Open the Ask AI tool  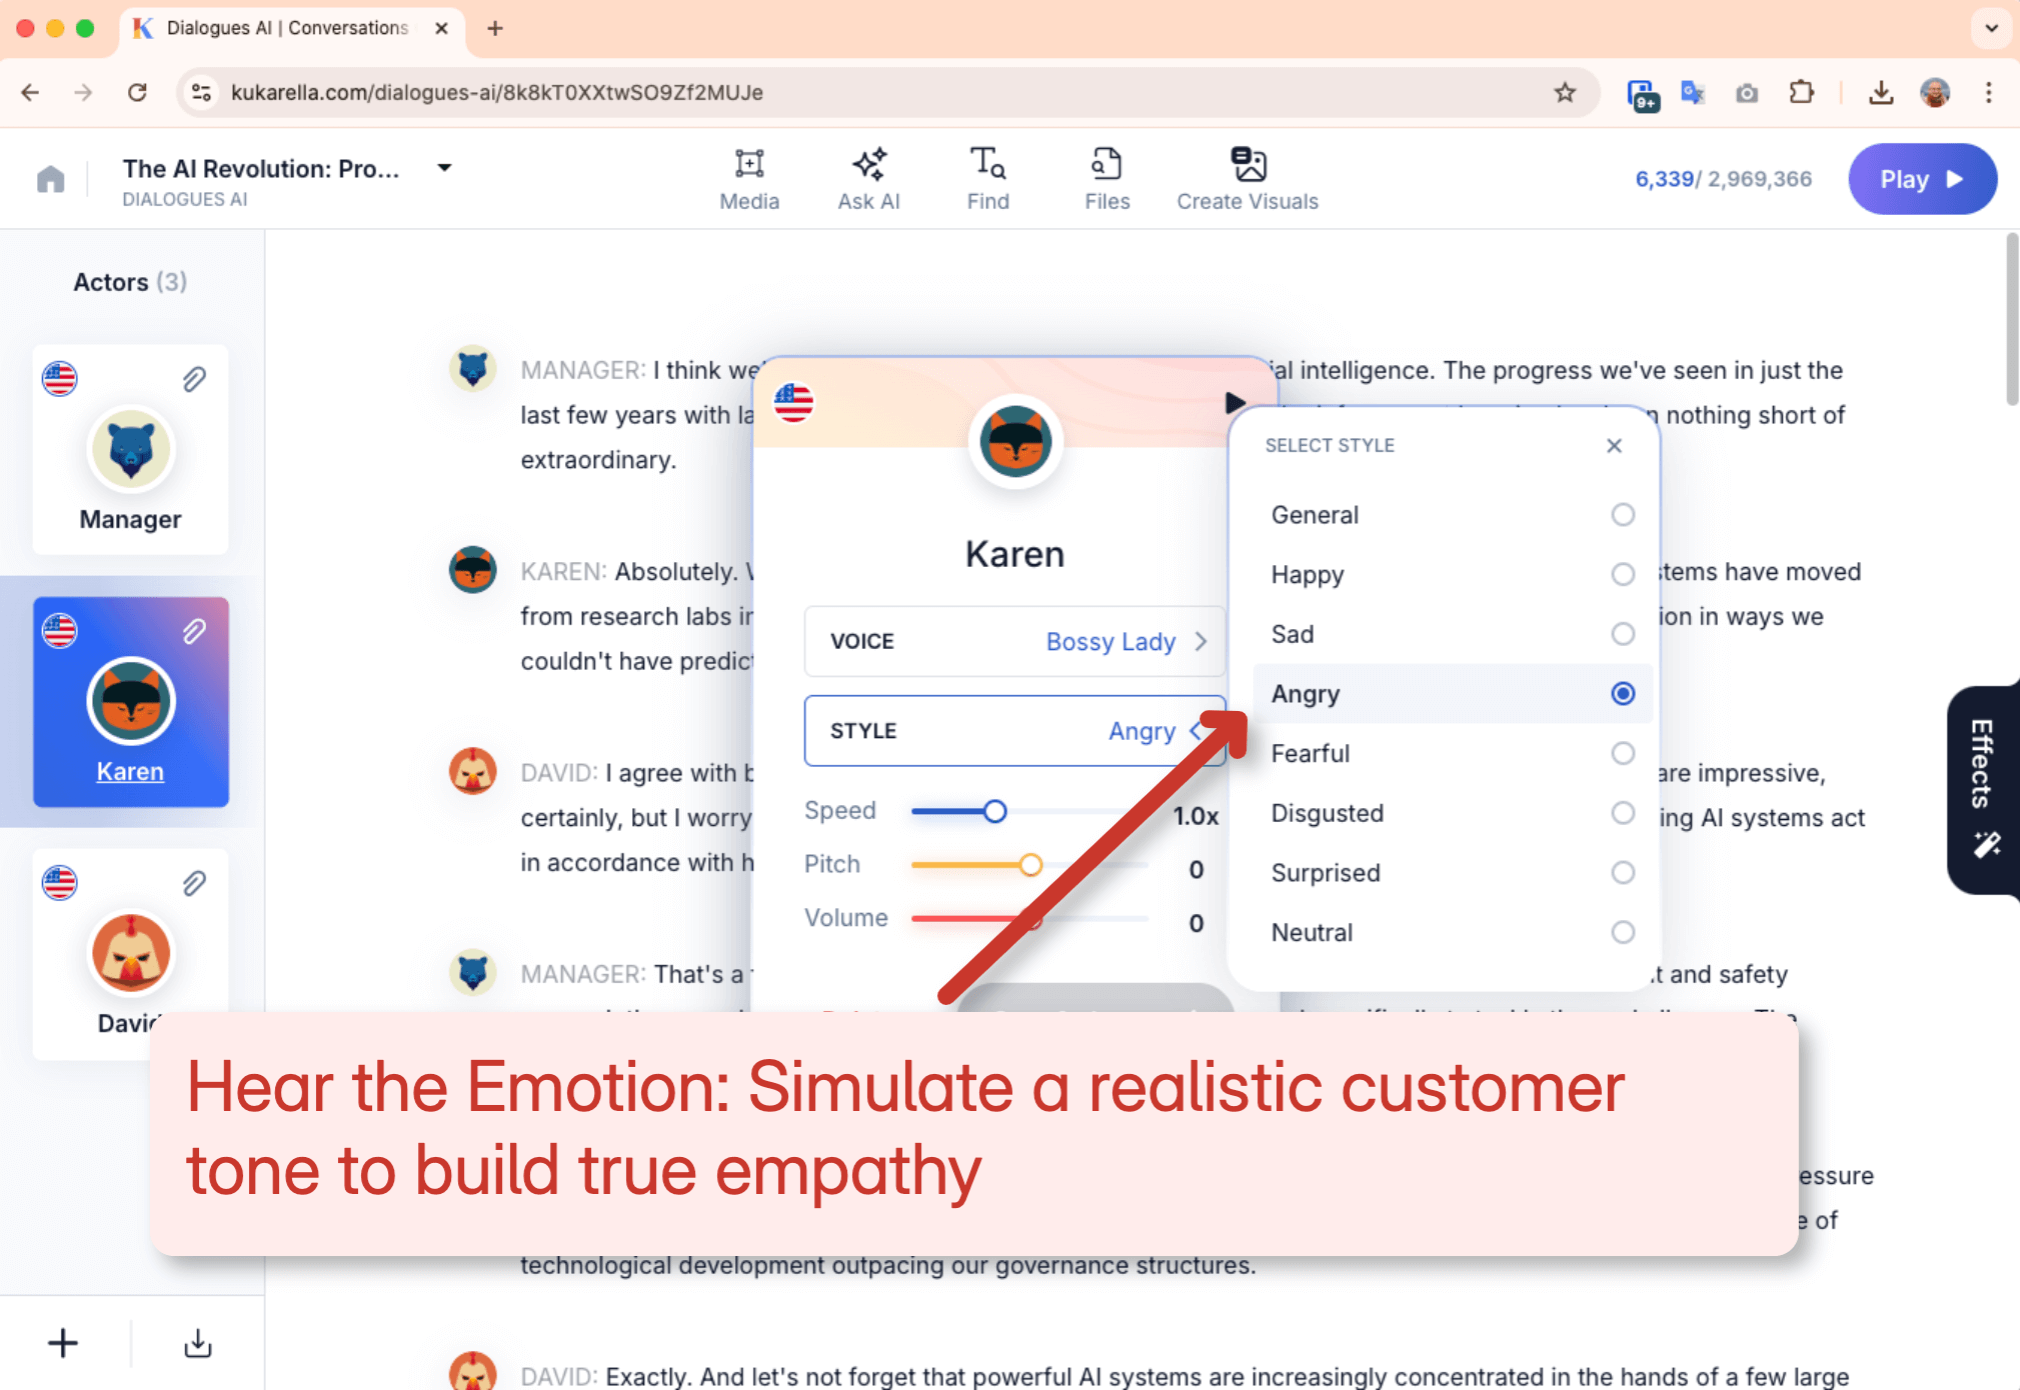[x=868, y=179]
